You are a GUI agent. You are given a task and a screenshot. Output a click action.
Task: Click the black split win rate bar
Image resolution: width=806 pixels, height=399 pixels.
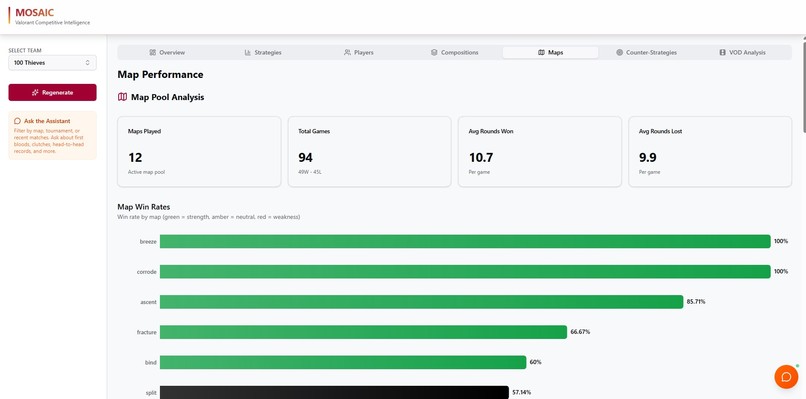[334, 392]
